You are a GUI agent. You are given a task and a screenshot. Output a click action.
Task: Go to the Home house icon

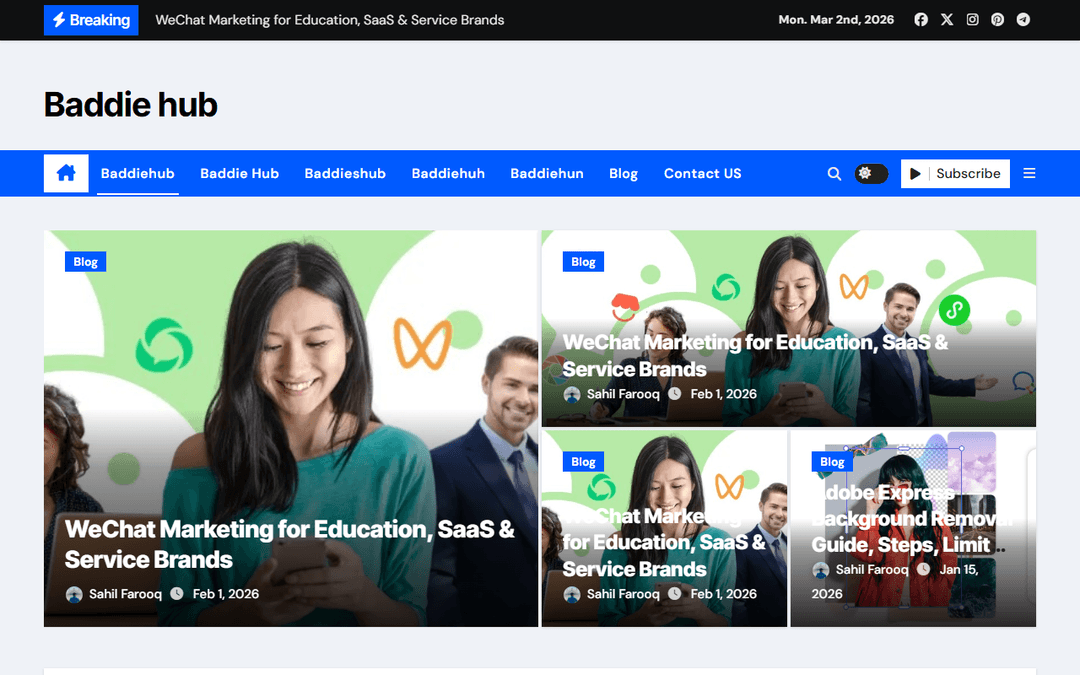[x=66, y=173]
